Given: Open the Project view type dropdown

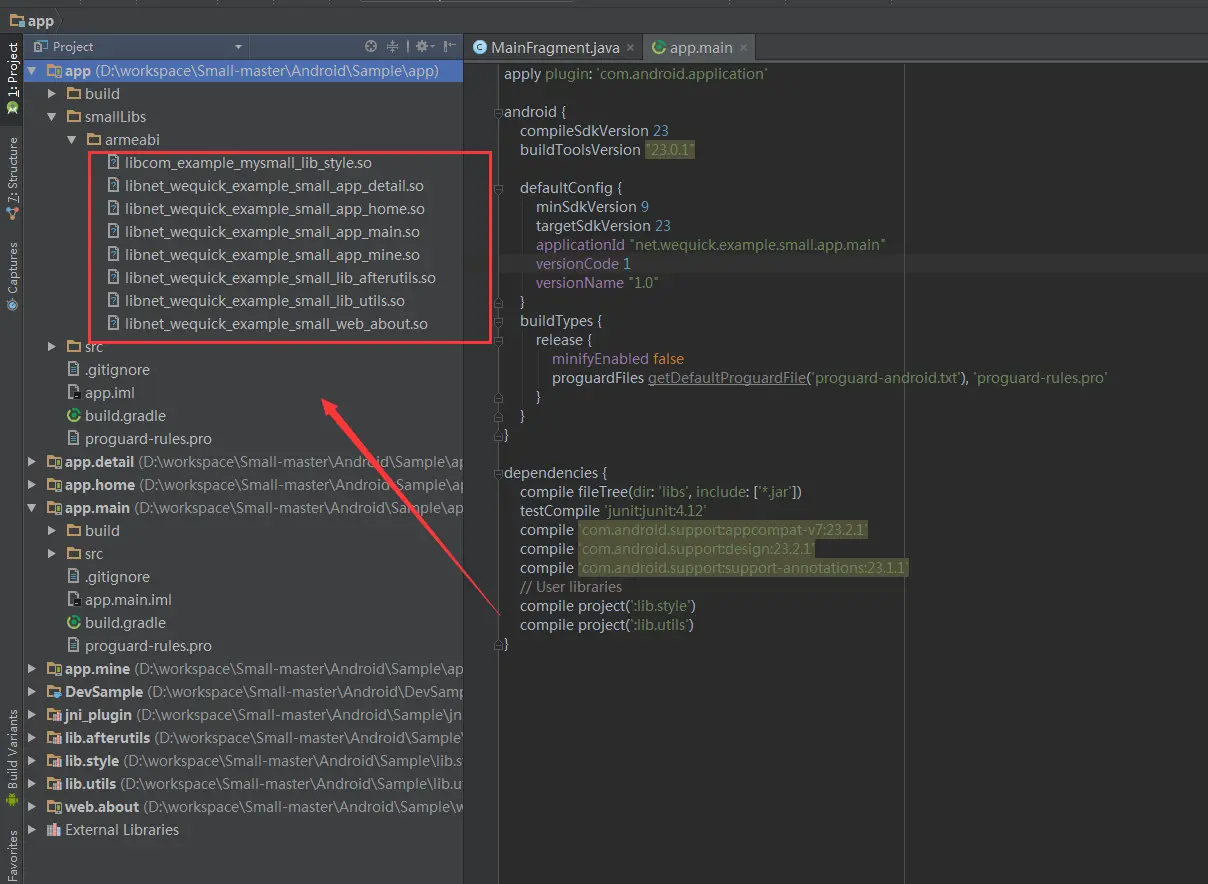Looking at the screenshot, I should pyautogui.click(x=138, y=47).
